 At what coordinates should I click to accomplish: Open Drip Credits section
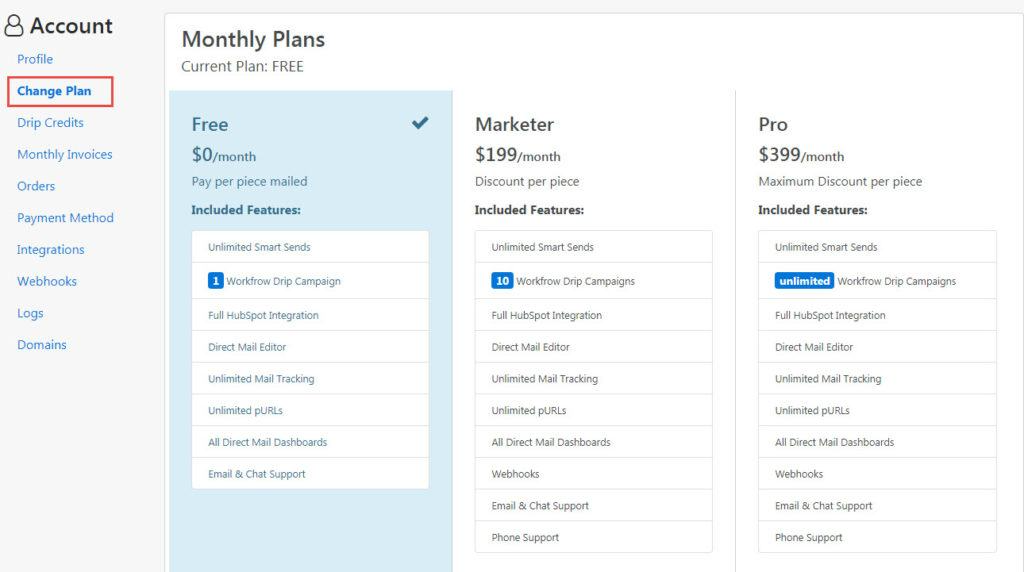tap(50, 123)
